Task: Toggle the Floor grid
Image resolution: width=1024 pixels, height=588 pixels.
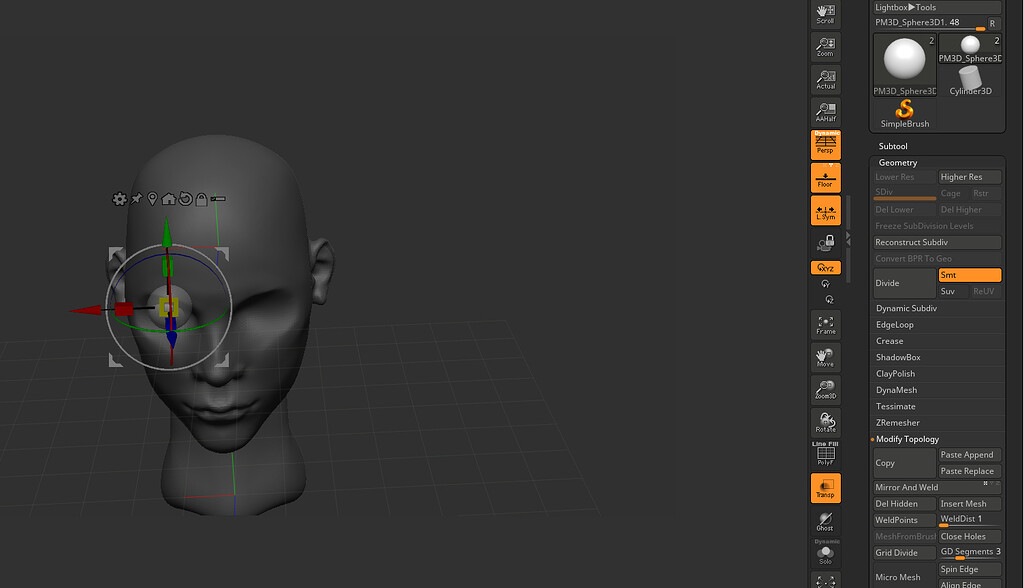Action: point(825,177)
